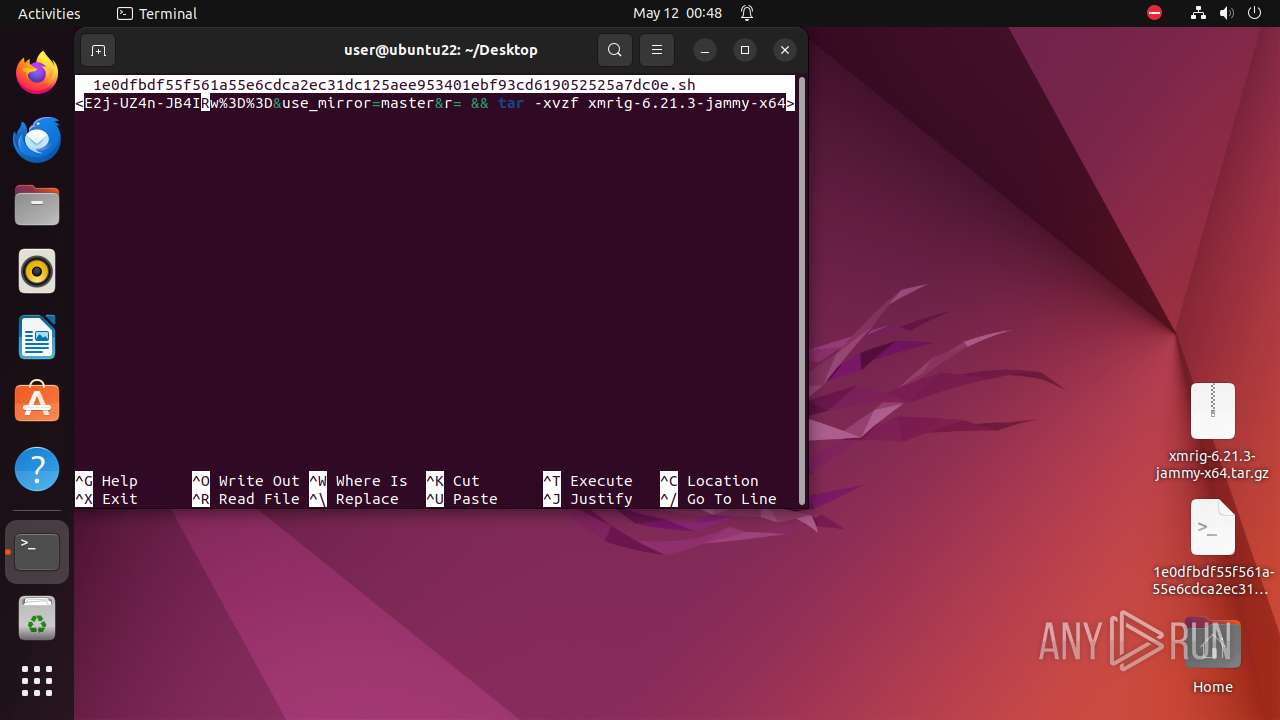Click 'xmrig-6.21.3-jammy-x64' text in the editor
Viewport: 1280px width, 720px height.
point(687,103)
